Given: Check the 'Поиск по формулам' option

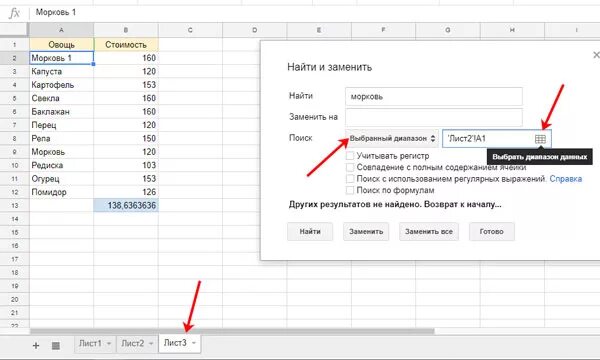Looking at the screenshot, I should [x=350, y=190].
